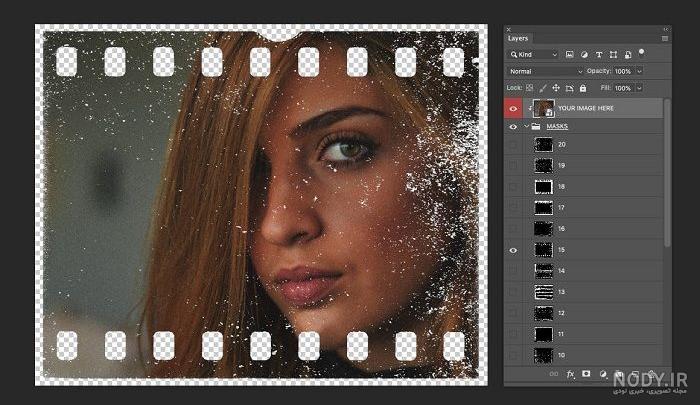Toggle the layer filtering on/off switch

642,53
